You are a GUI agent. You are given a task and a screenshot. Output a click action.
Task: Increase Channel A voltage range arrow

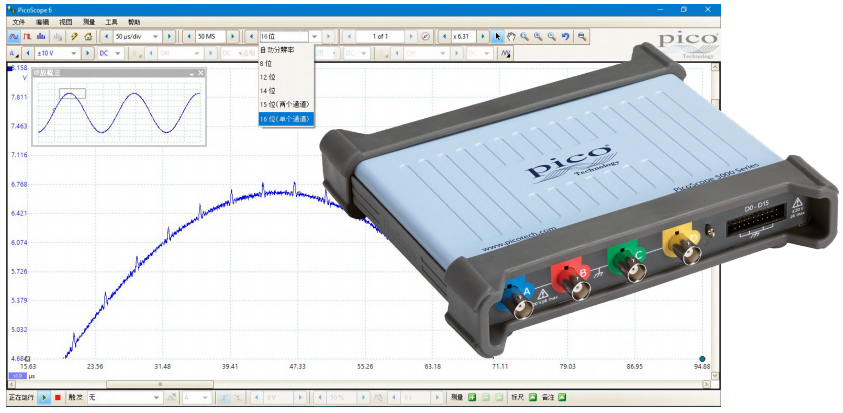[88, 54]
